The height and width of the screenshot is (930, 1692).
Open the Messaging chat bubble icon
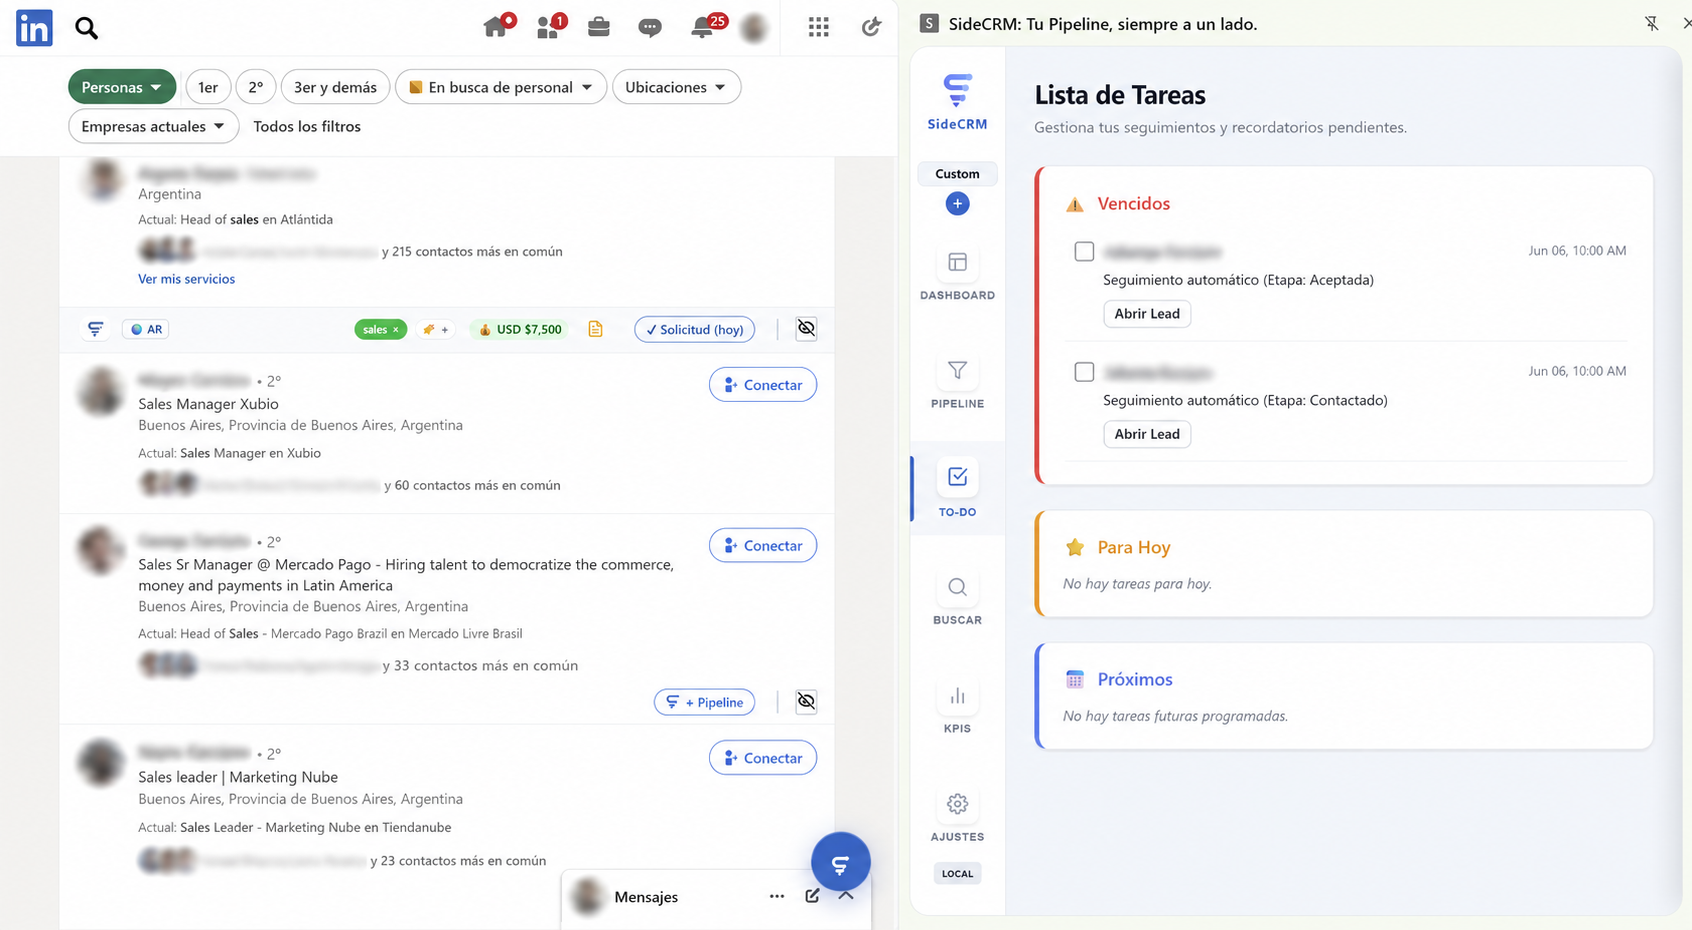pyautogui.click(x=650, y=28)
